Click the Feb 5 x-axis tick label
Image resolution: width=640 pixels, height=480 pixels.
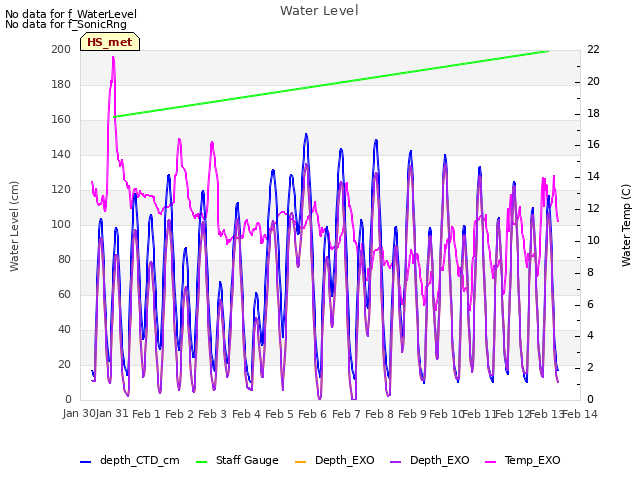[279, 414]
